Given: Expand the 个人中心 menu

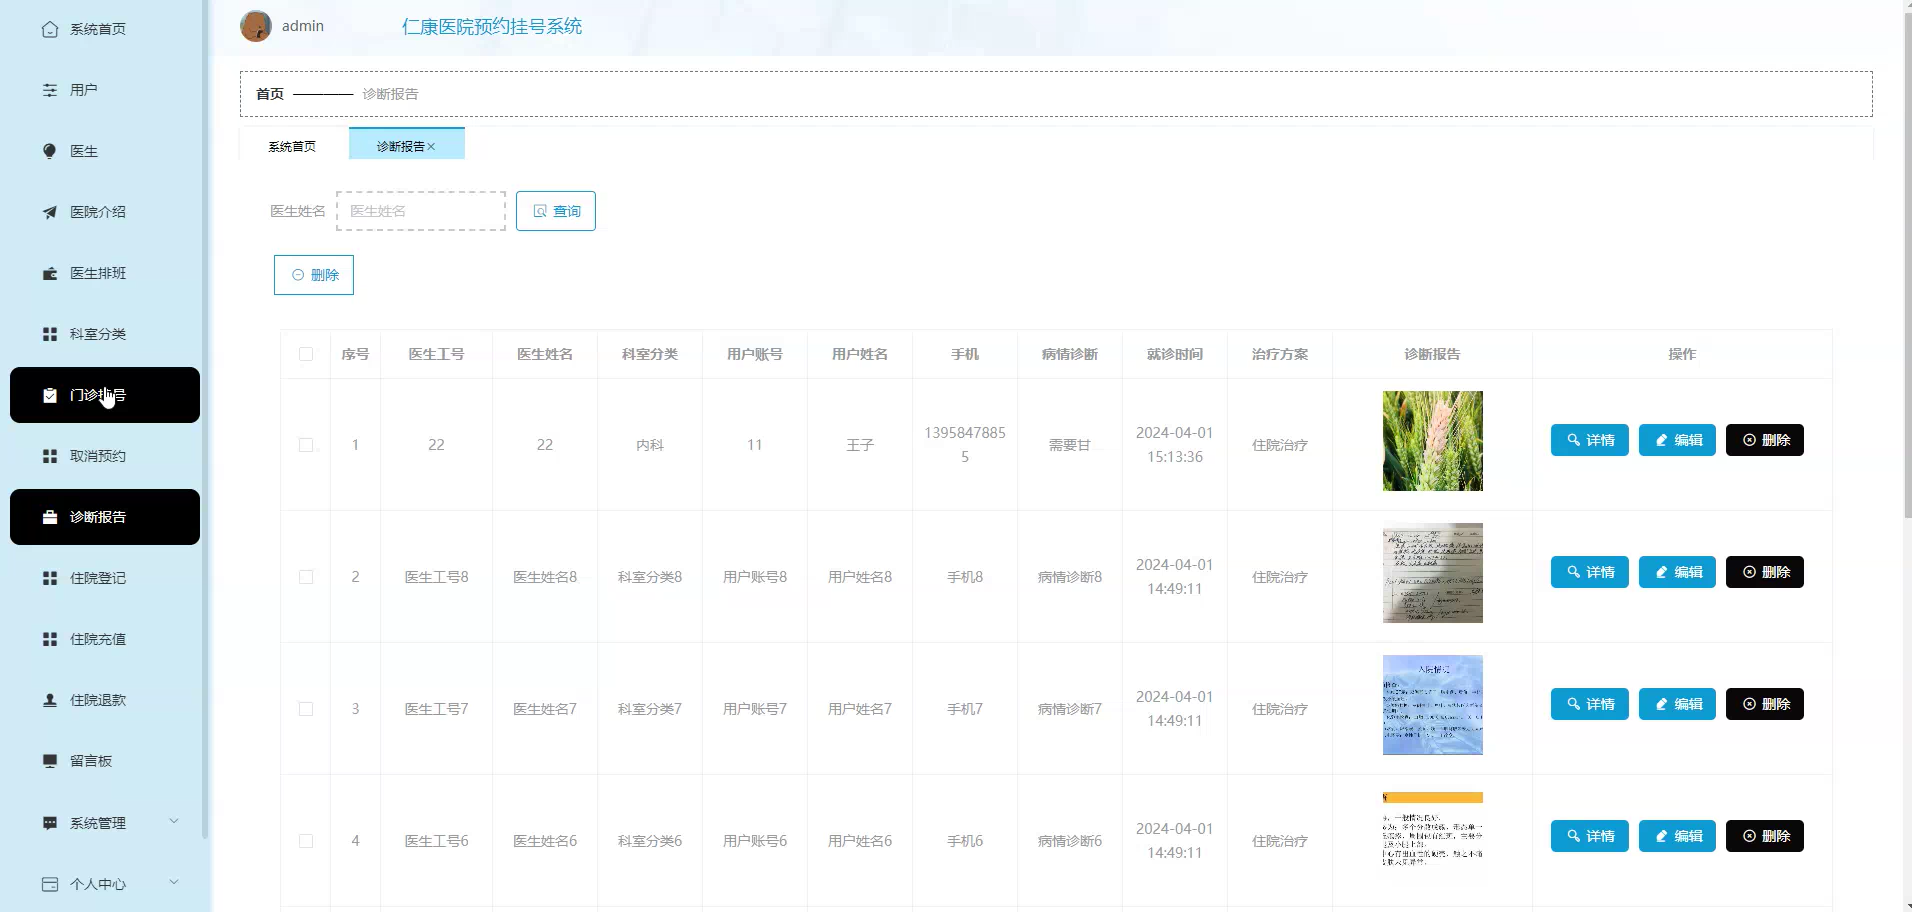Looking at the screenshot, I should (x=96, y=884).
